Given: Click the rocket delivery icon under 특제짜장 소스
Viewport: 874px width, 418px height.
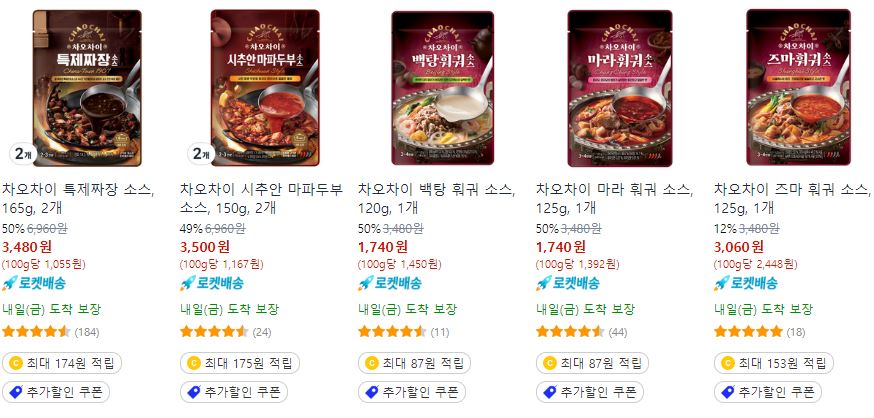Looking at the screenshot, I should (x=9, y=283).
